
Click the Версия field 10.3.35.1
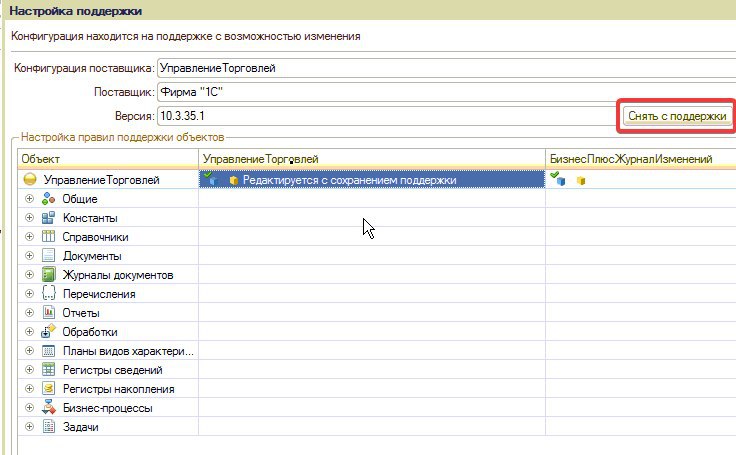(x=386, y=116)
